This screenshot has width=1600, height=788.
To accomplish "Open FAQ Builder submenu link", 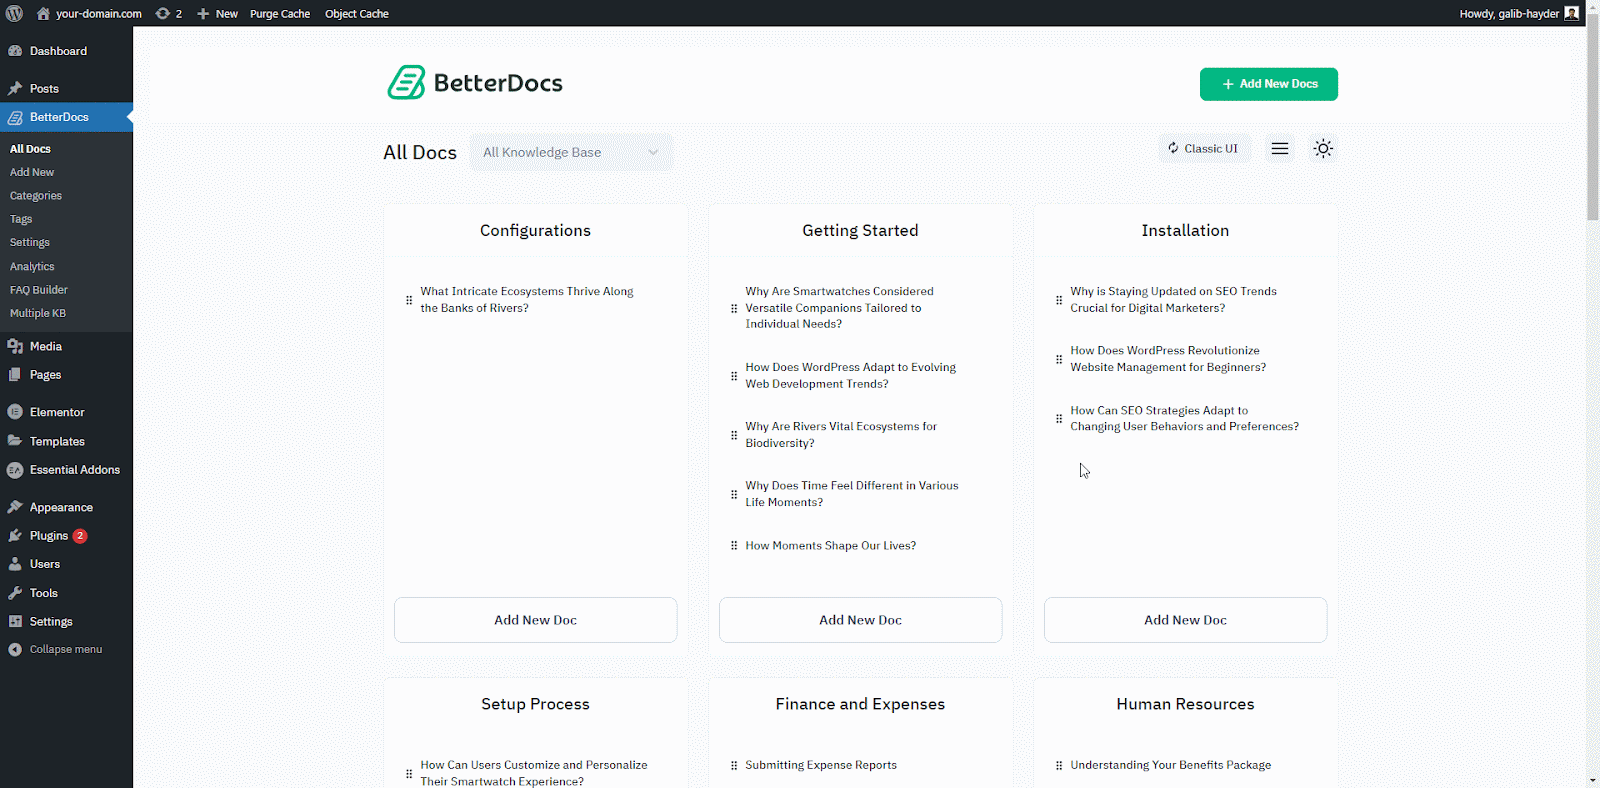I will point(39,290).
